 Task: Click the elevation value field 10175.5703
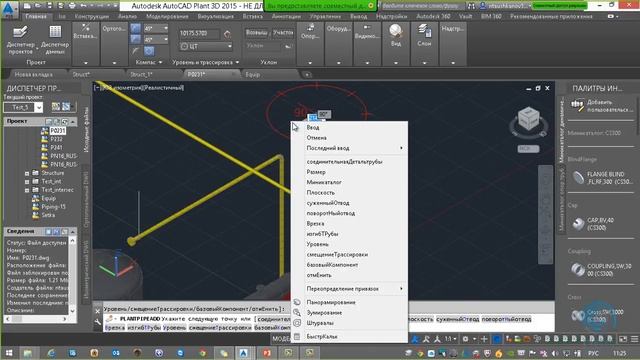coord(200,33)
